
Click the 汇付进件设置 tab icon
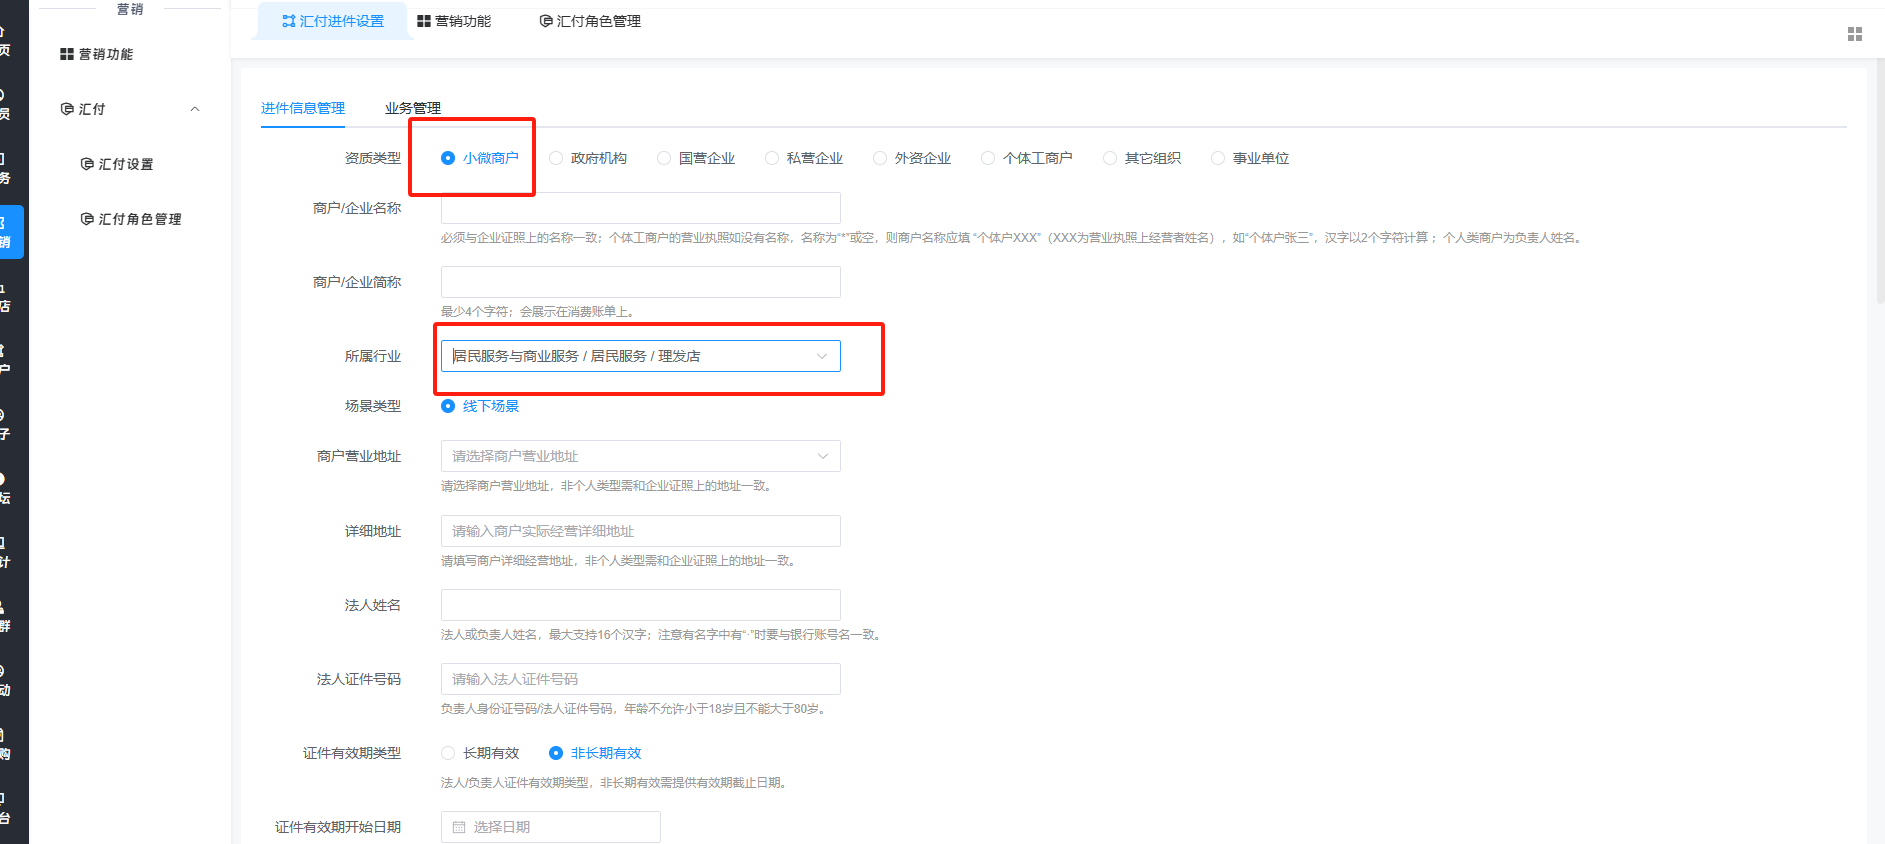pos(289,21)
